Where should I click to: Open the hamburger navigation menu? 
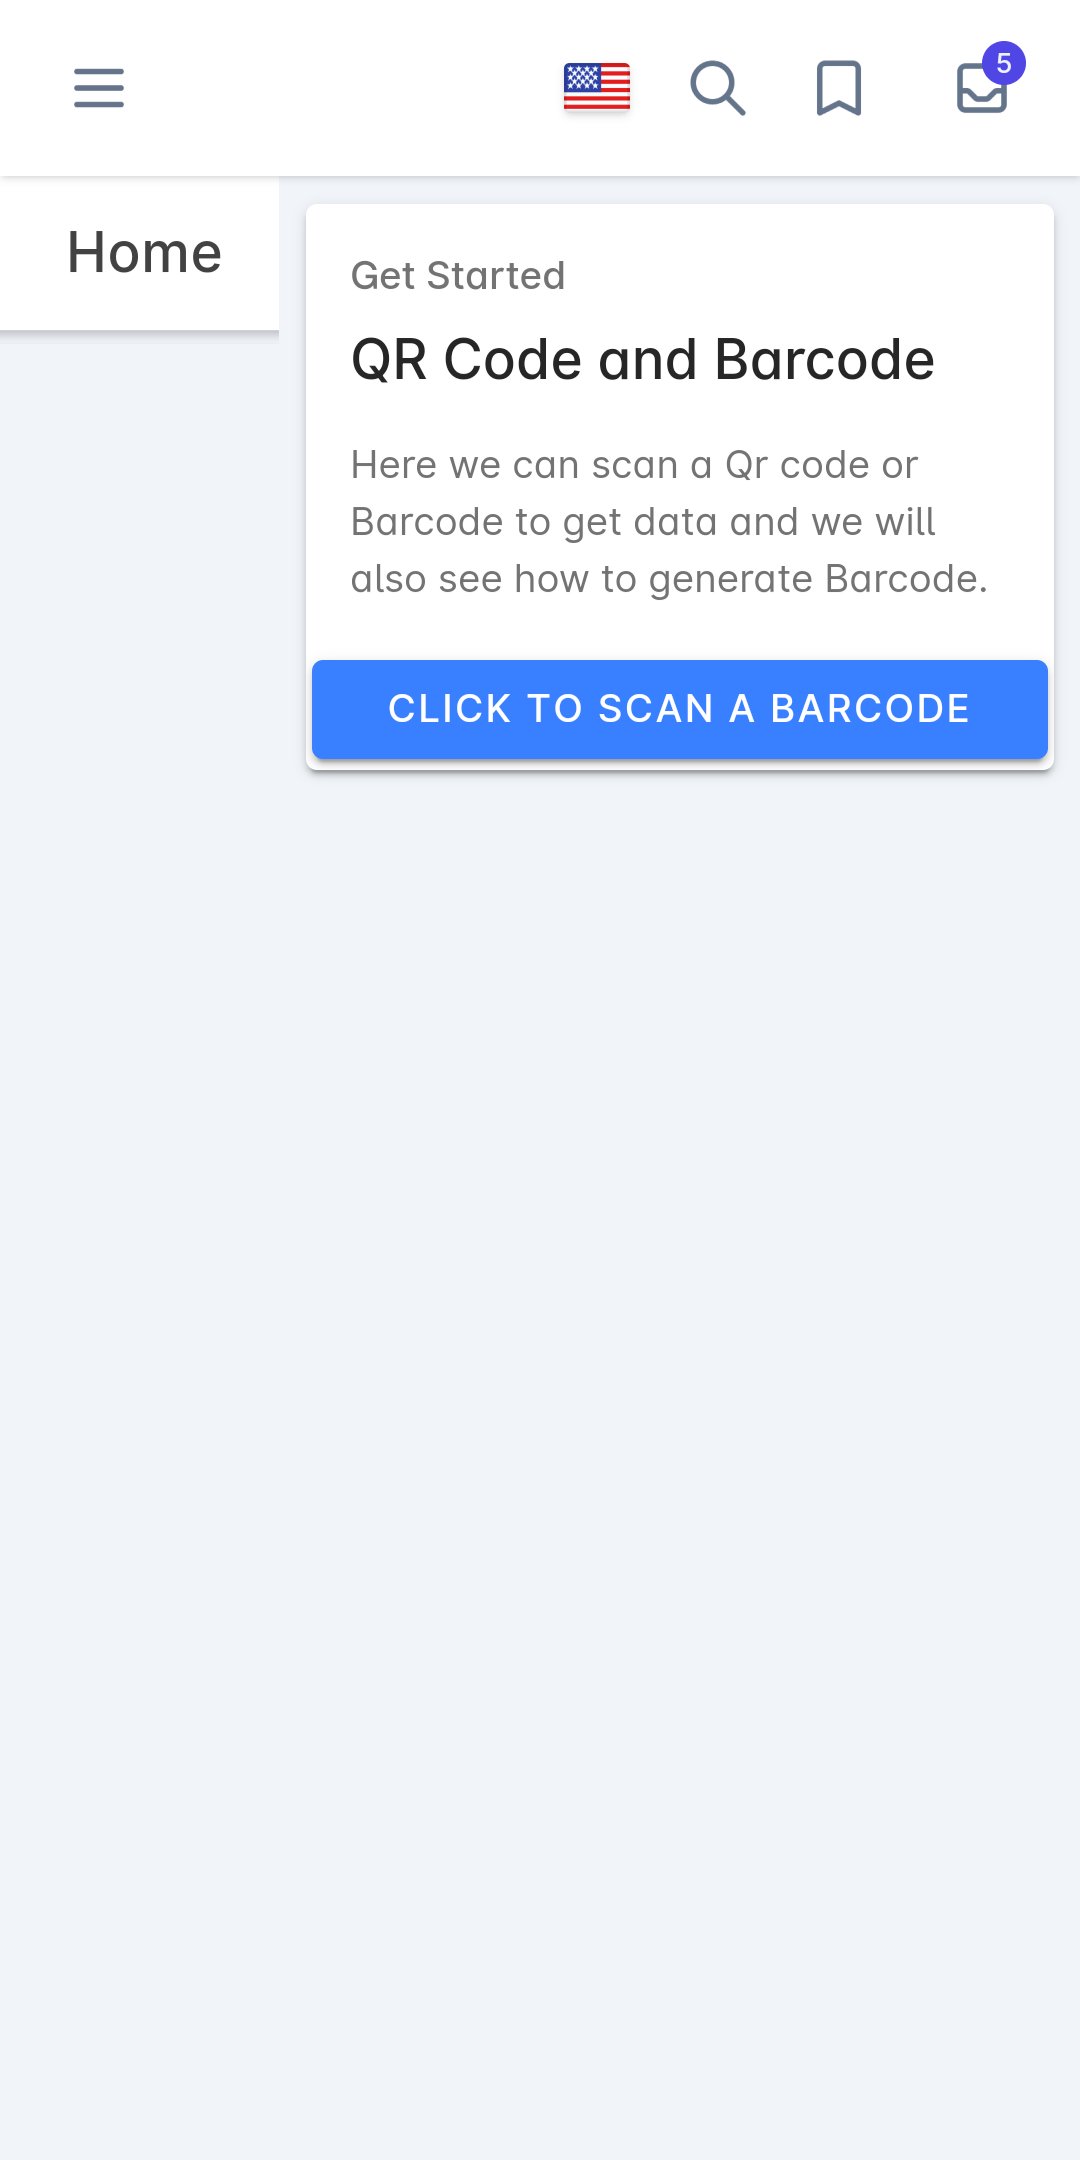coord(99,88)
